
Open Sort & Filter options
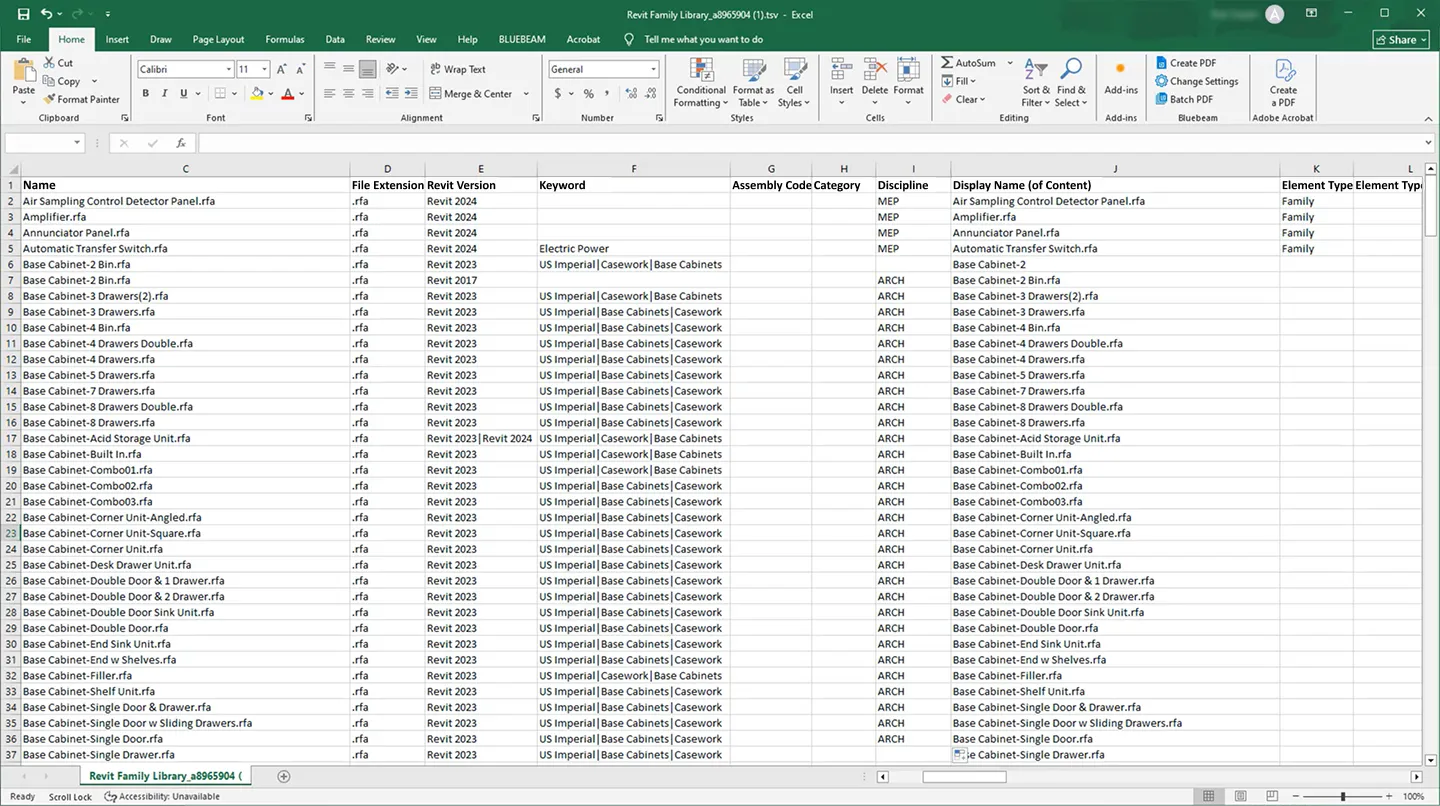click(x=1035, y=82)
